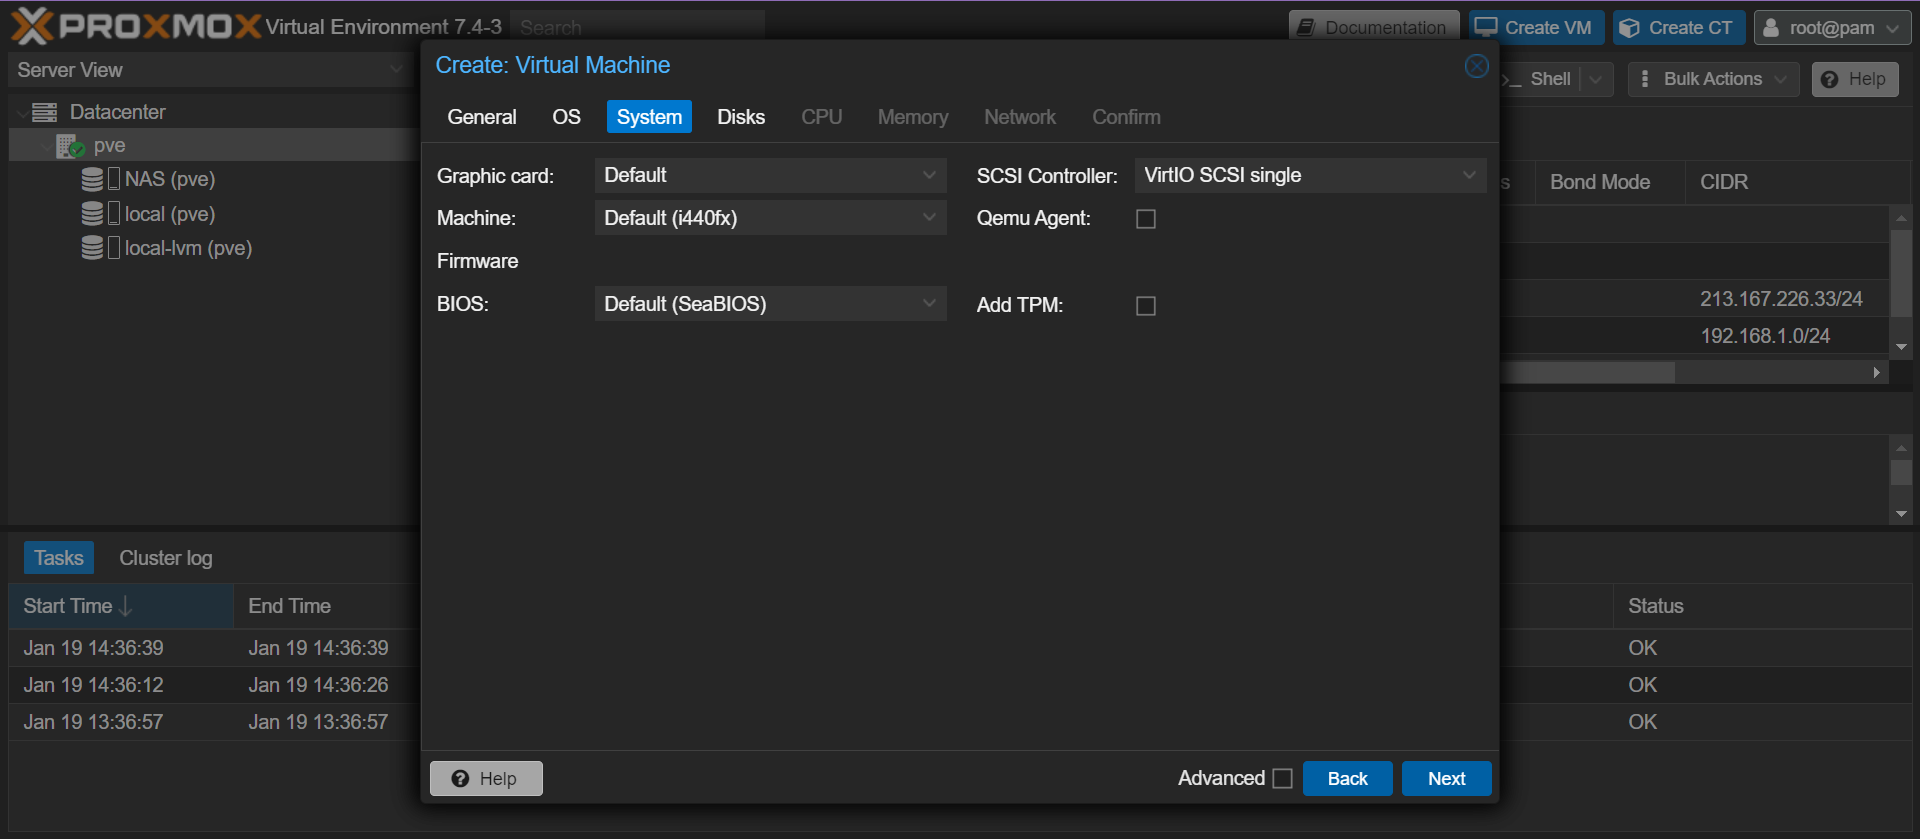Sort by the End Time column header
This screenshot has width=1920, height=839.
pos(325,606)
